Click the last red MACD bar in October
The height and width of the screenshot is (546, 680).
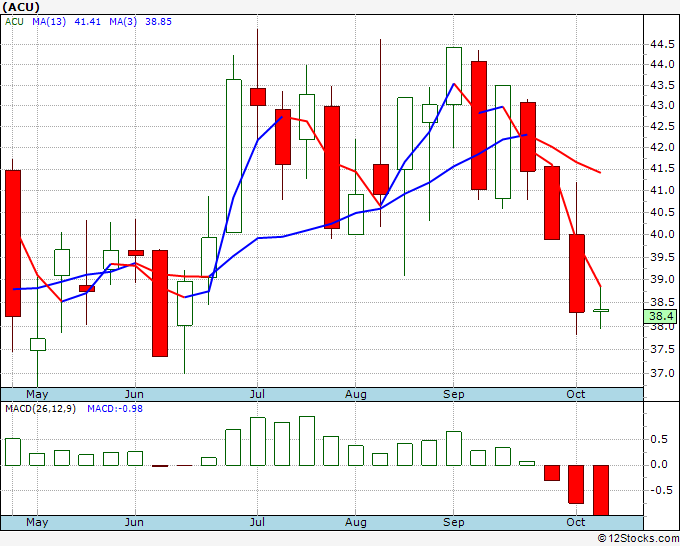coord(601,490)
